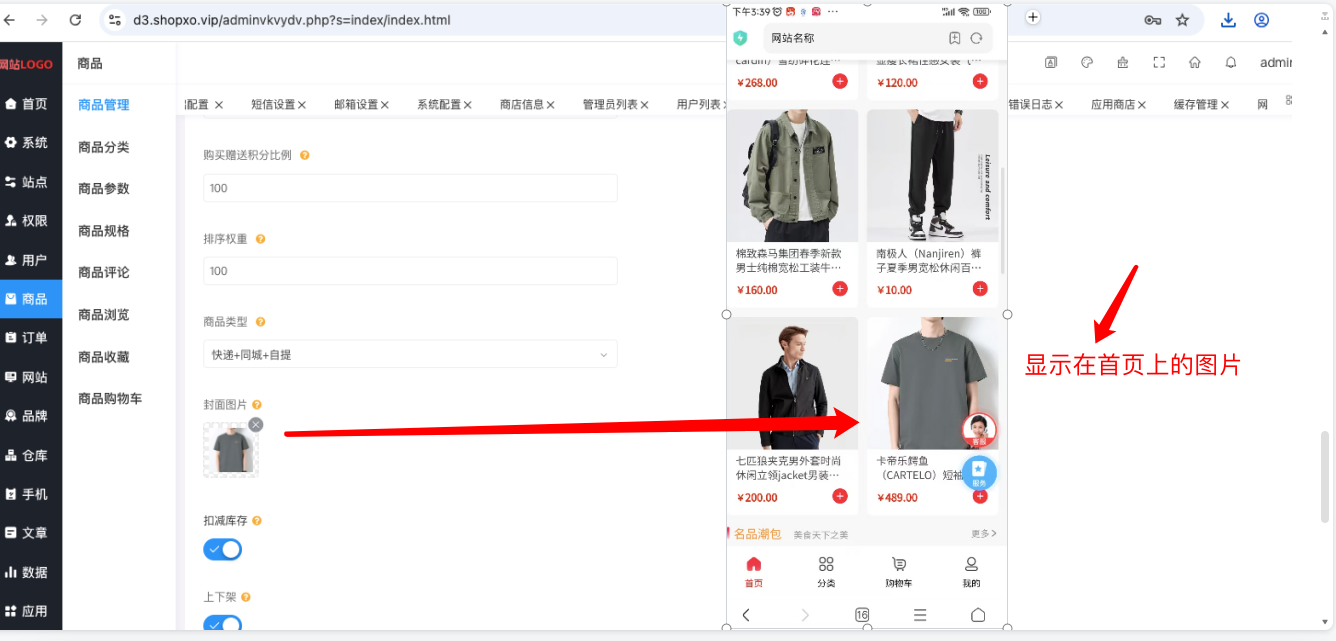Open the theme palette icon in admin header
Screen dimensions: 1336x641
click(x=1087, y=62)
